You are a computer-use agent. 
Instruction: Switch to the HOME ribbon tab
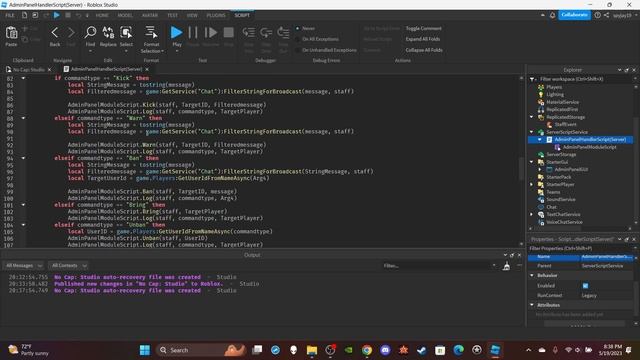(102, 15)
